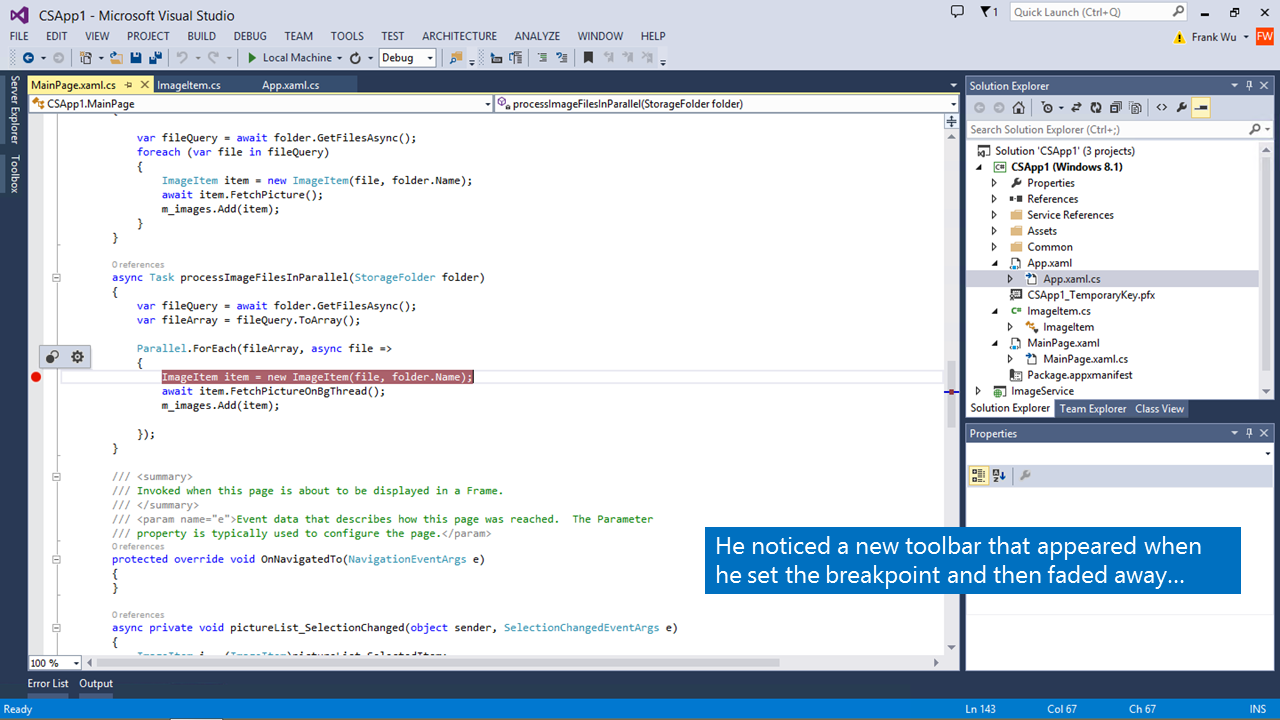Toggle the red breakpoint in the editor margin
The image size is (1280, 720).
pos(36,377)
